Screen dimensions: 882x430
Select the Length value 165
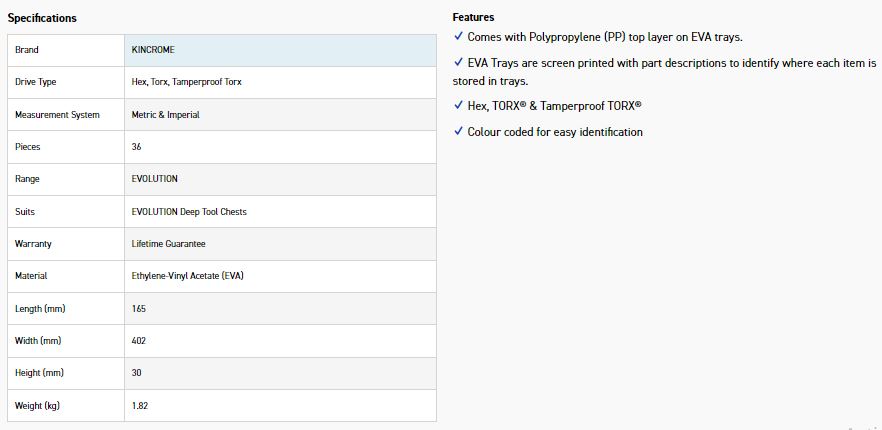coord(139,309)
